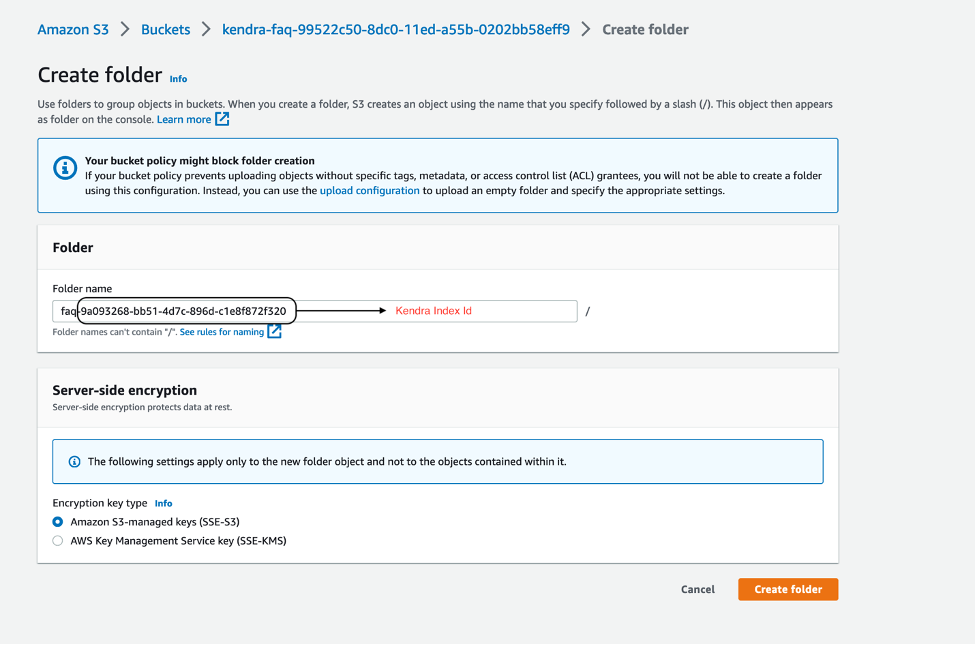This screenshot has width=977, height=645.
Task: Click the info circle icon in bucket policy alert
Action: [x=65, y=168]
